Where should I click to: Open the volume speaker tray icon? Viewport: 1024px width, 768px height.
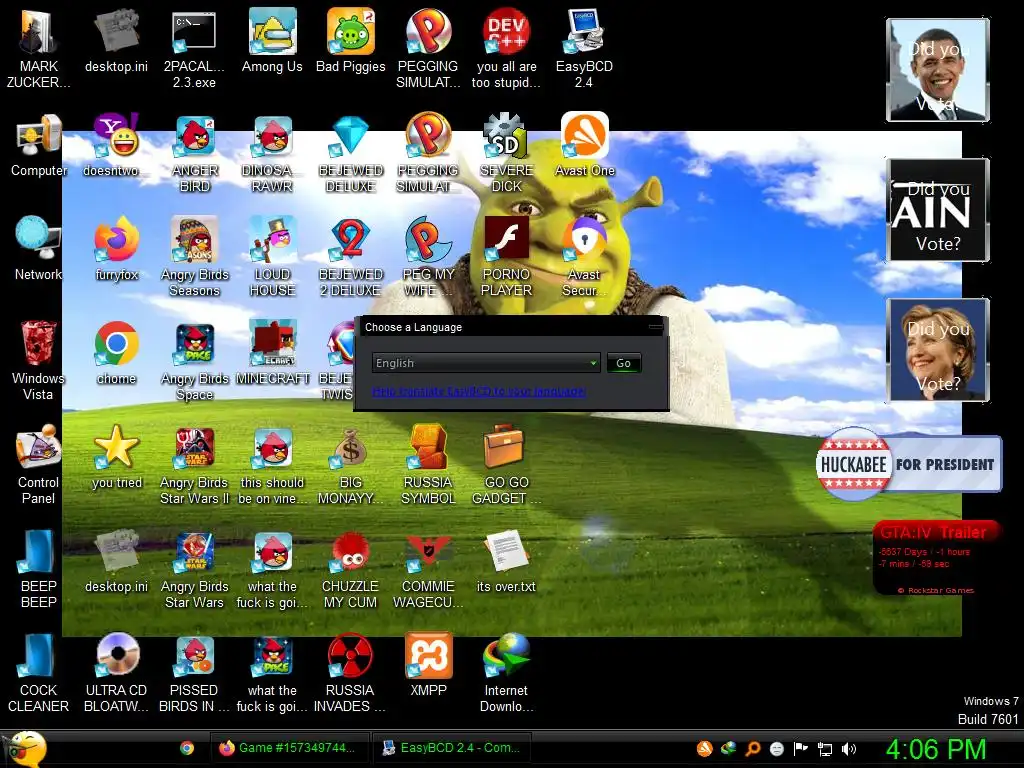tap(849, 748)
